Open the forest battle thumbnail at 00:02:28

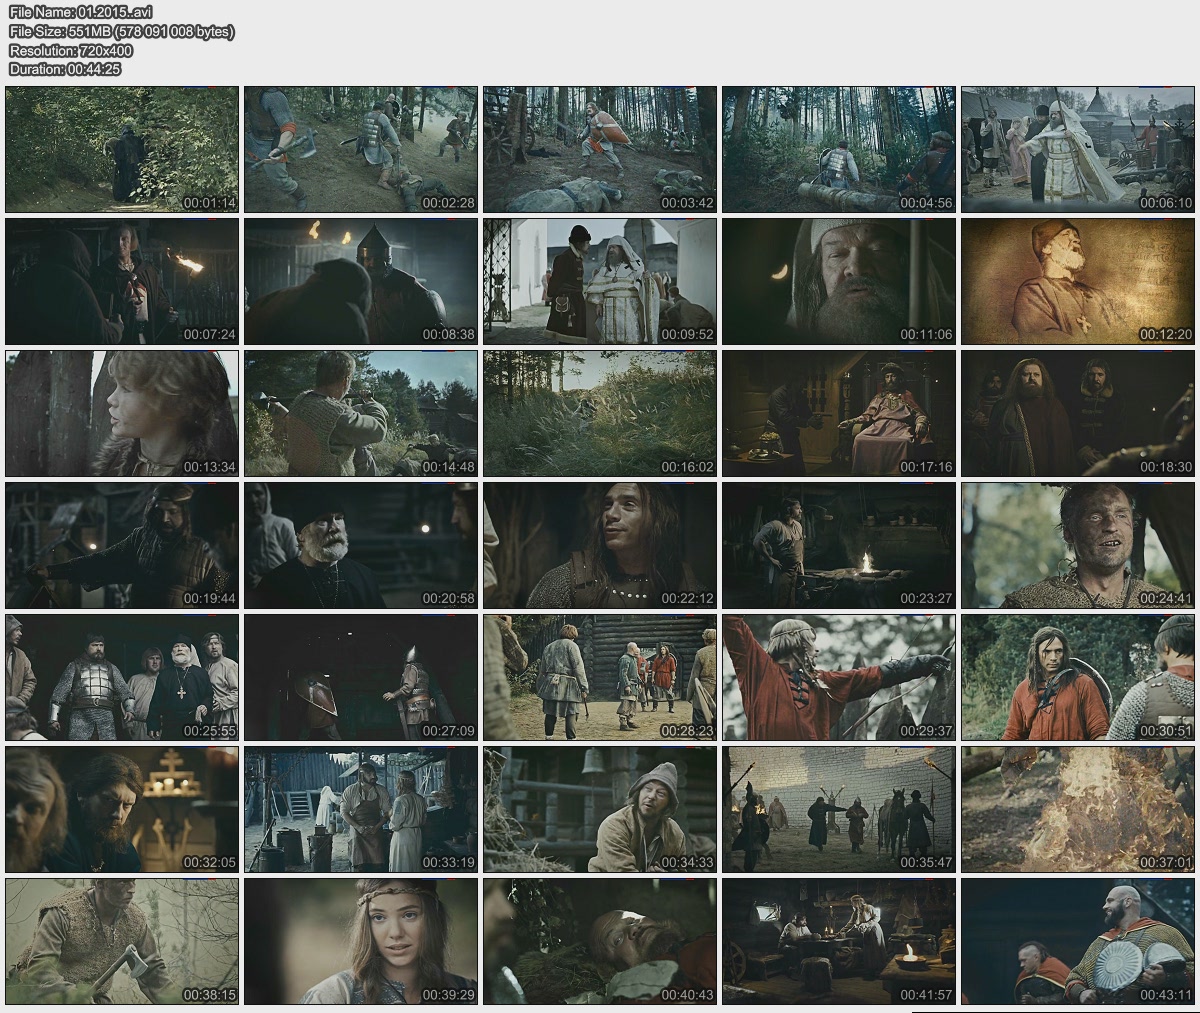coord(361,149)
